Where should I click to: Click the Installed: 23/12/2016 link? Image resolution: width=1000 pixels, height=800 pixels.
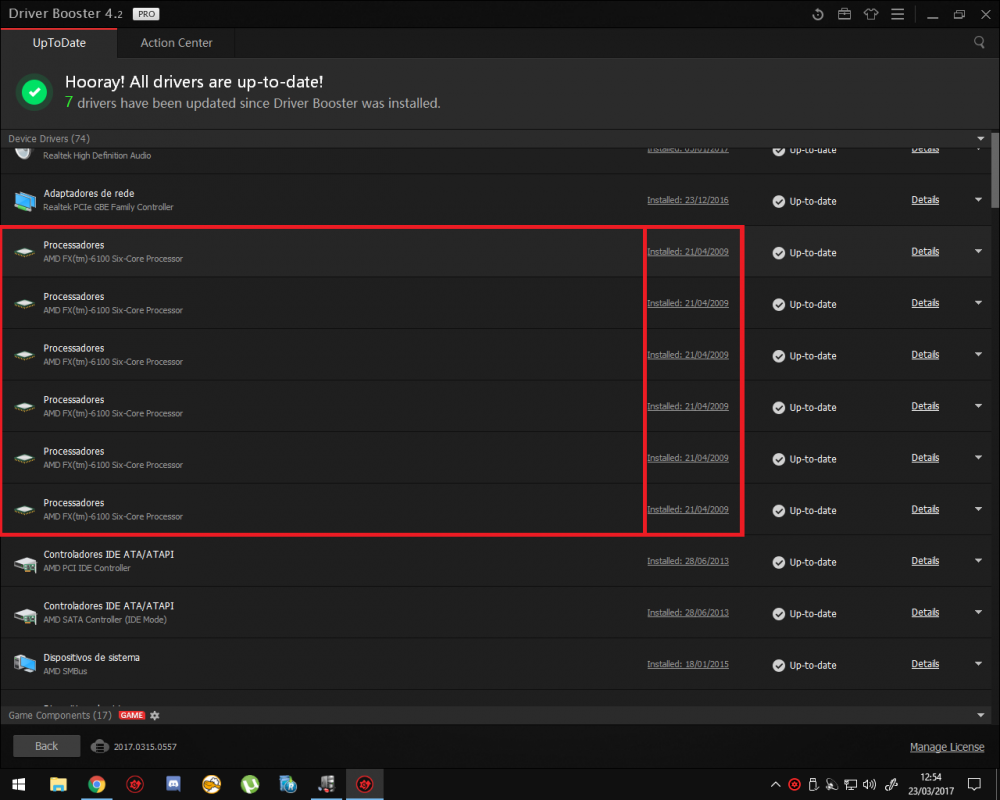(x=688, y=200)
